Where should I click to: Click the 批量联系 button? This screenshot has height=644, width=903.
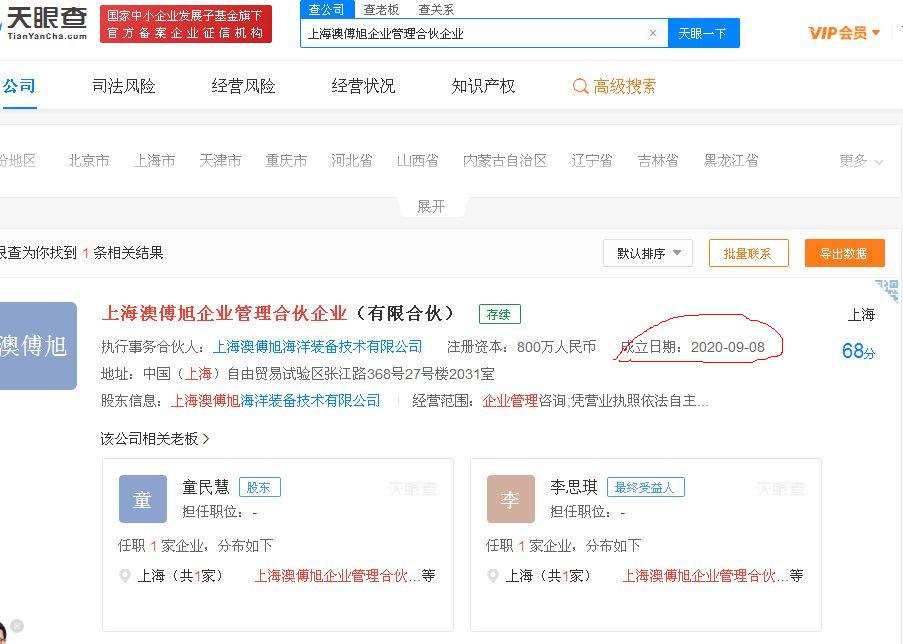point(748,253)
